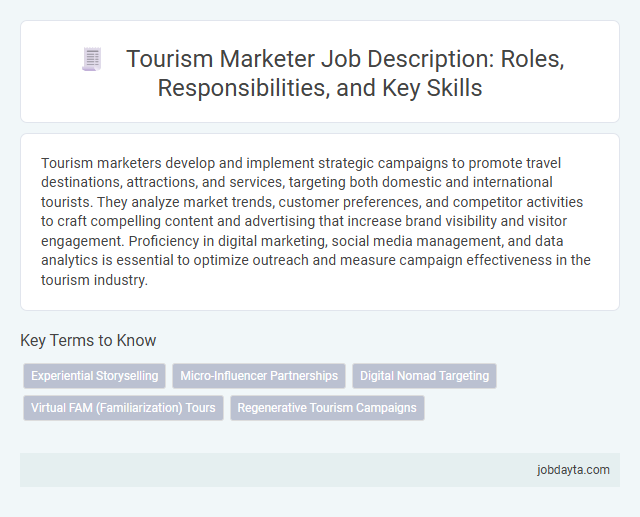The height and width of the screenshot is (517, 640).
Task: Choose the Digital Nomad Targeting tag
Action: coord(424,376)
